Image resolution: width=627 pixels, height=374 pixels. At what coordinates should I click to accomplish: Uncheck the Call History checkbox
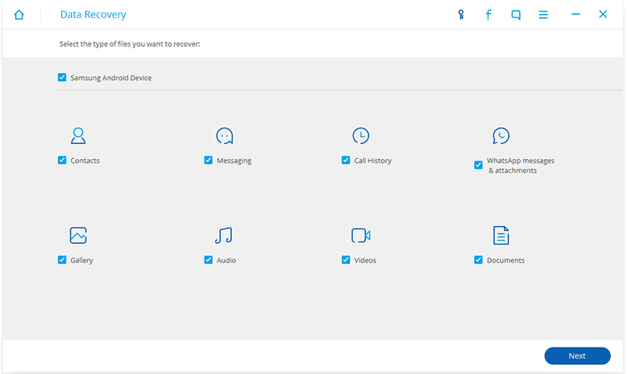pos(346,160)
